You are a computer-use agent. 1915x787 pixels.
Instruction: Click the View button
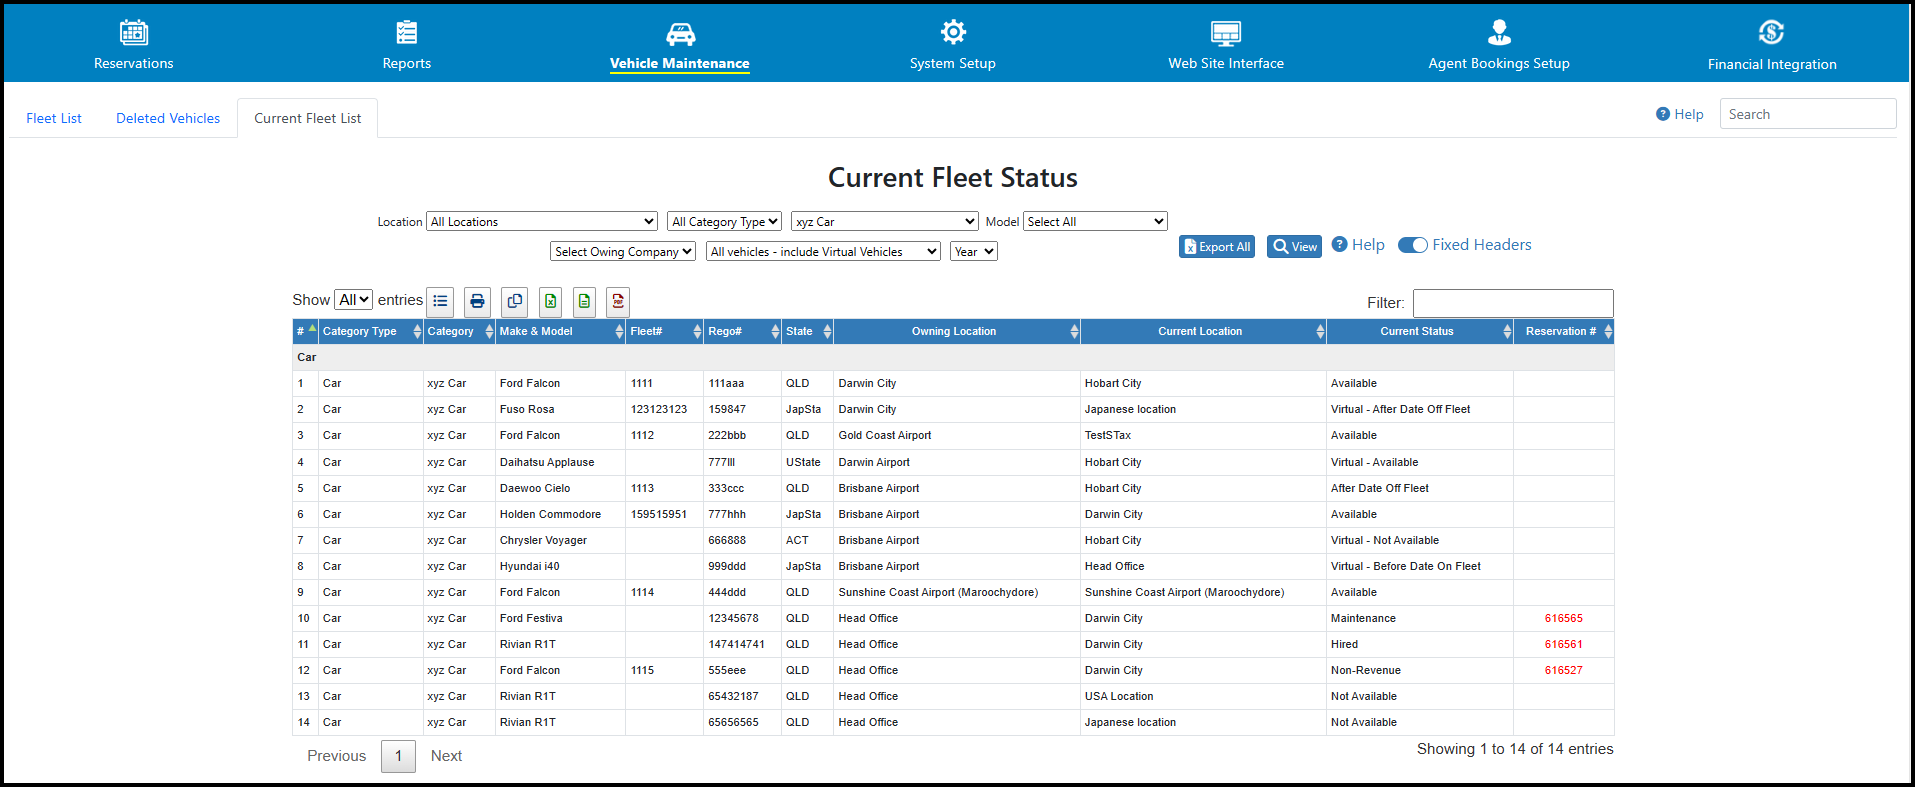pos(1295,247)
